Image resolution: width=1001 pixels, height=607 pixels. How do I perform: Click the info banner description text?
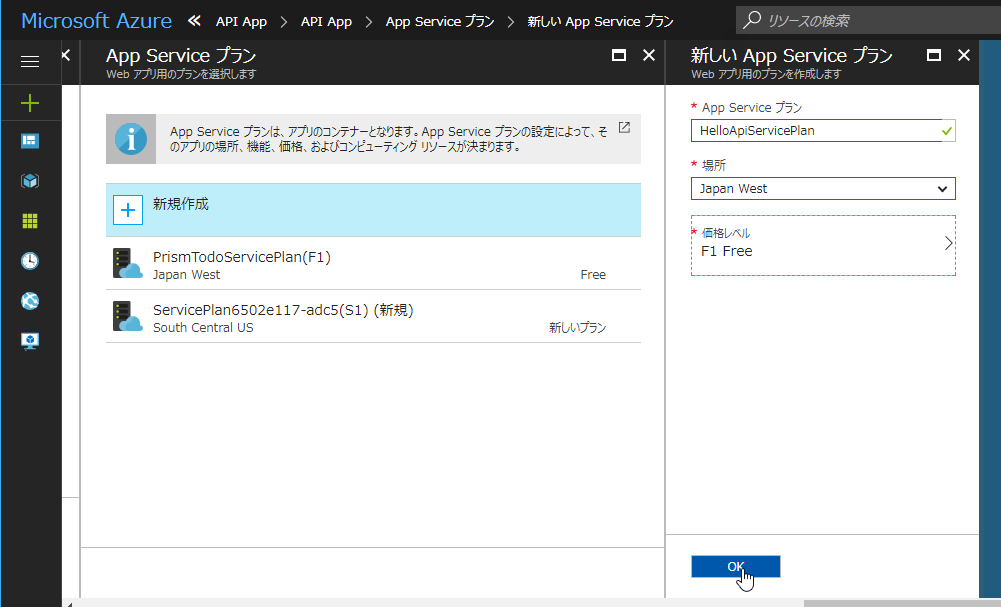click(x=388, y=139)
